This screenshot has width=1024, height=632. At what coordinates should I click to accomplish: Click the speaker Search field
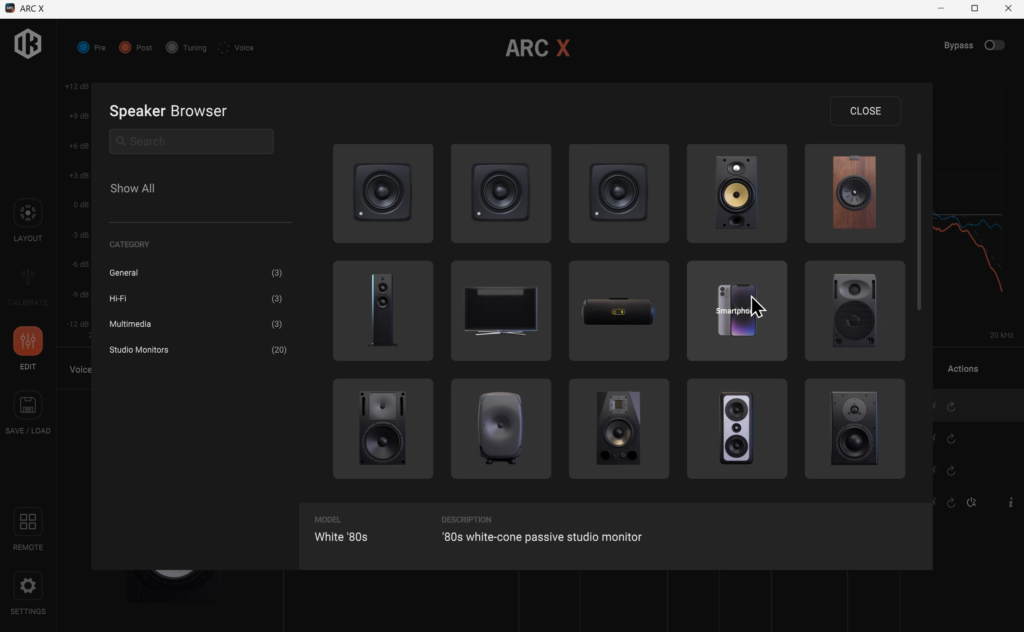[191, 141]
